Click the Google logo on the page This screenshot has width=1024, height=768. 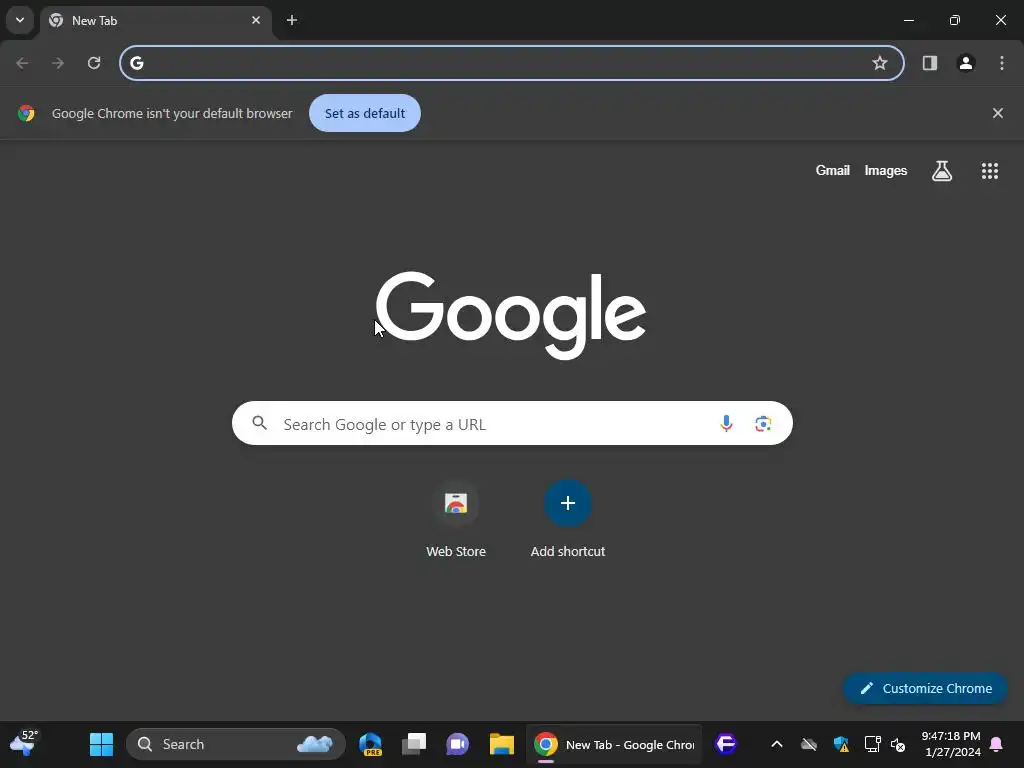click(511, 315)
